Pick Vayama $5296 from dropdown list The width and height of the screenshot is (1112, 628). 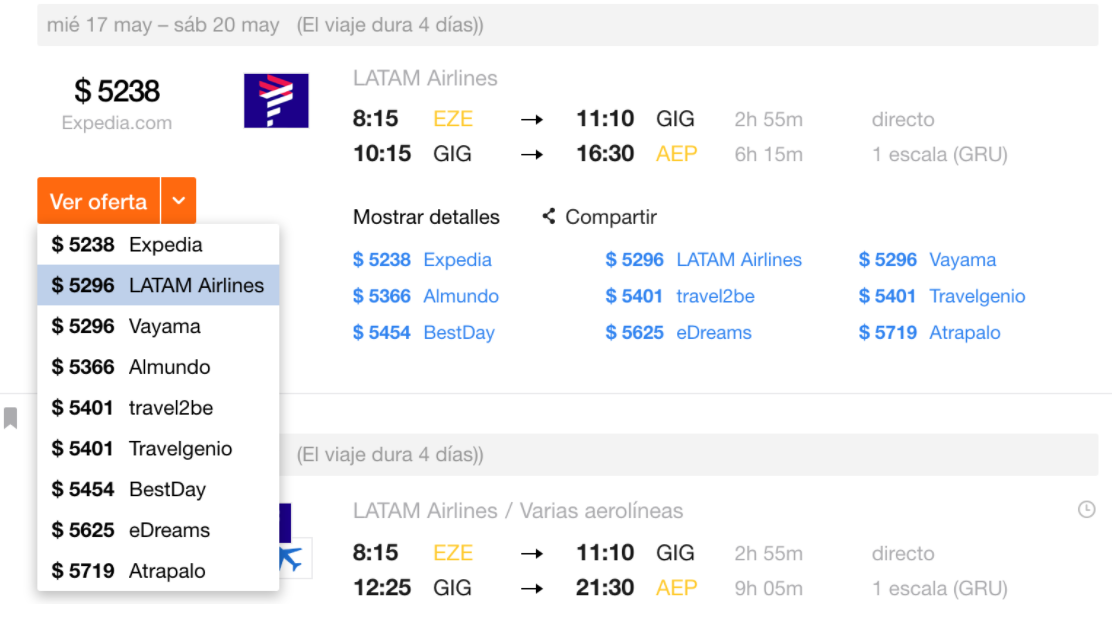coord(158,326)
